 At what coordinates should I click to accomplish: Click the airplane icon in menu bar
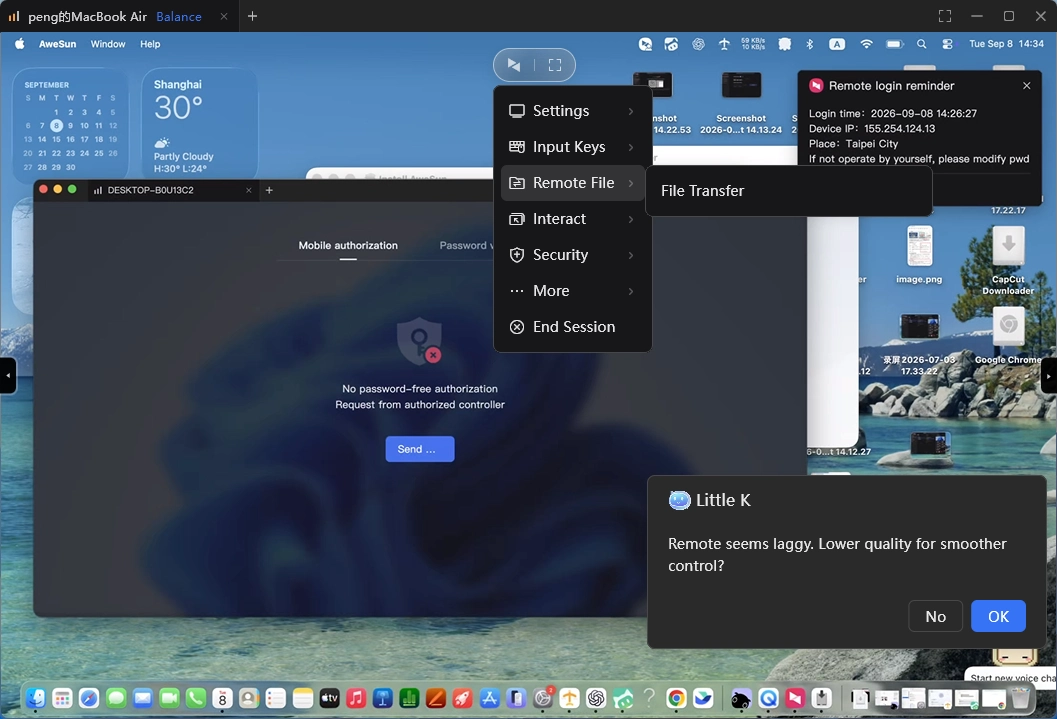[724, 44]
